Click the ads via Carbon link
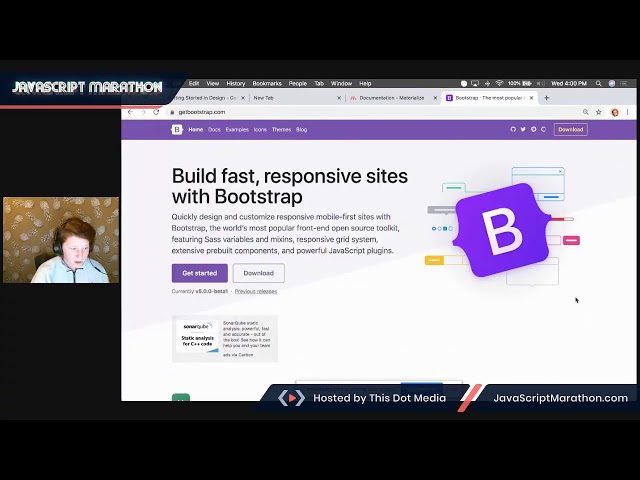640x480 pixels. pos(238,355)
